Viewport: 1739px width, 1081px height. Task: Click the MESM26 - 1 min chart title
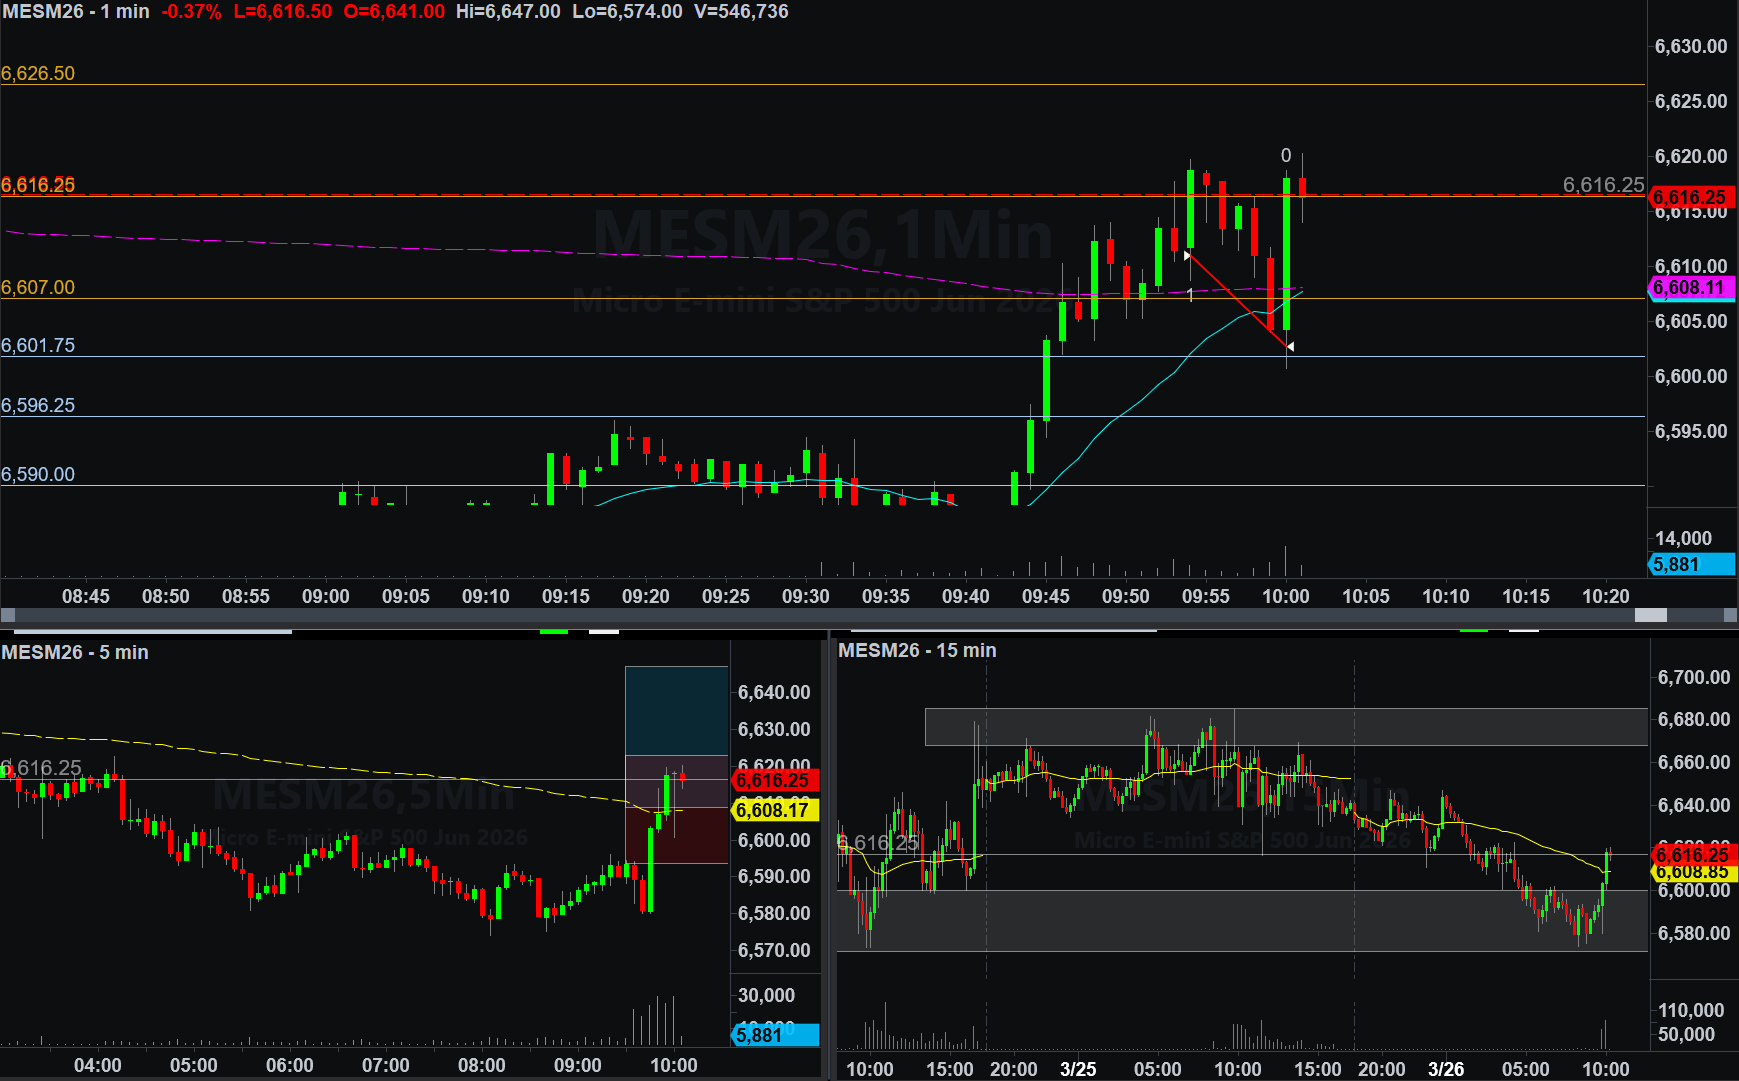point(76,12)
